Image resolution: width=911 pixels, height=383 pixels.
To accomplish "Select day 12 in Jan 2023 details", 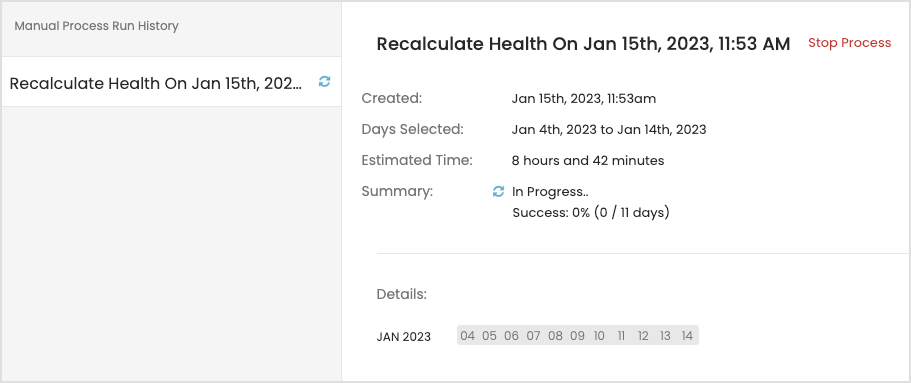I will click(643, 335).
